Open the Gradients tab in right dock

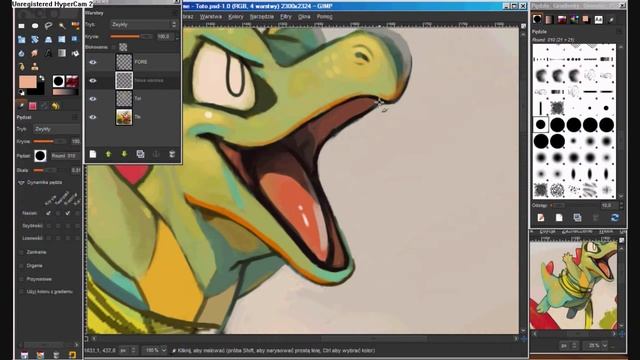[549, 20]
